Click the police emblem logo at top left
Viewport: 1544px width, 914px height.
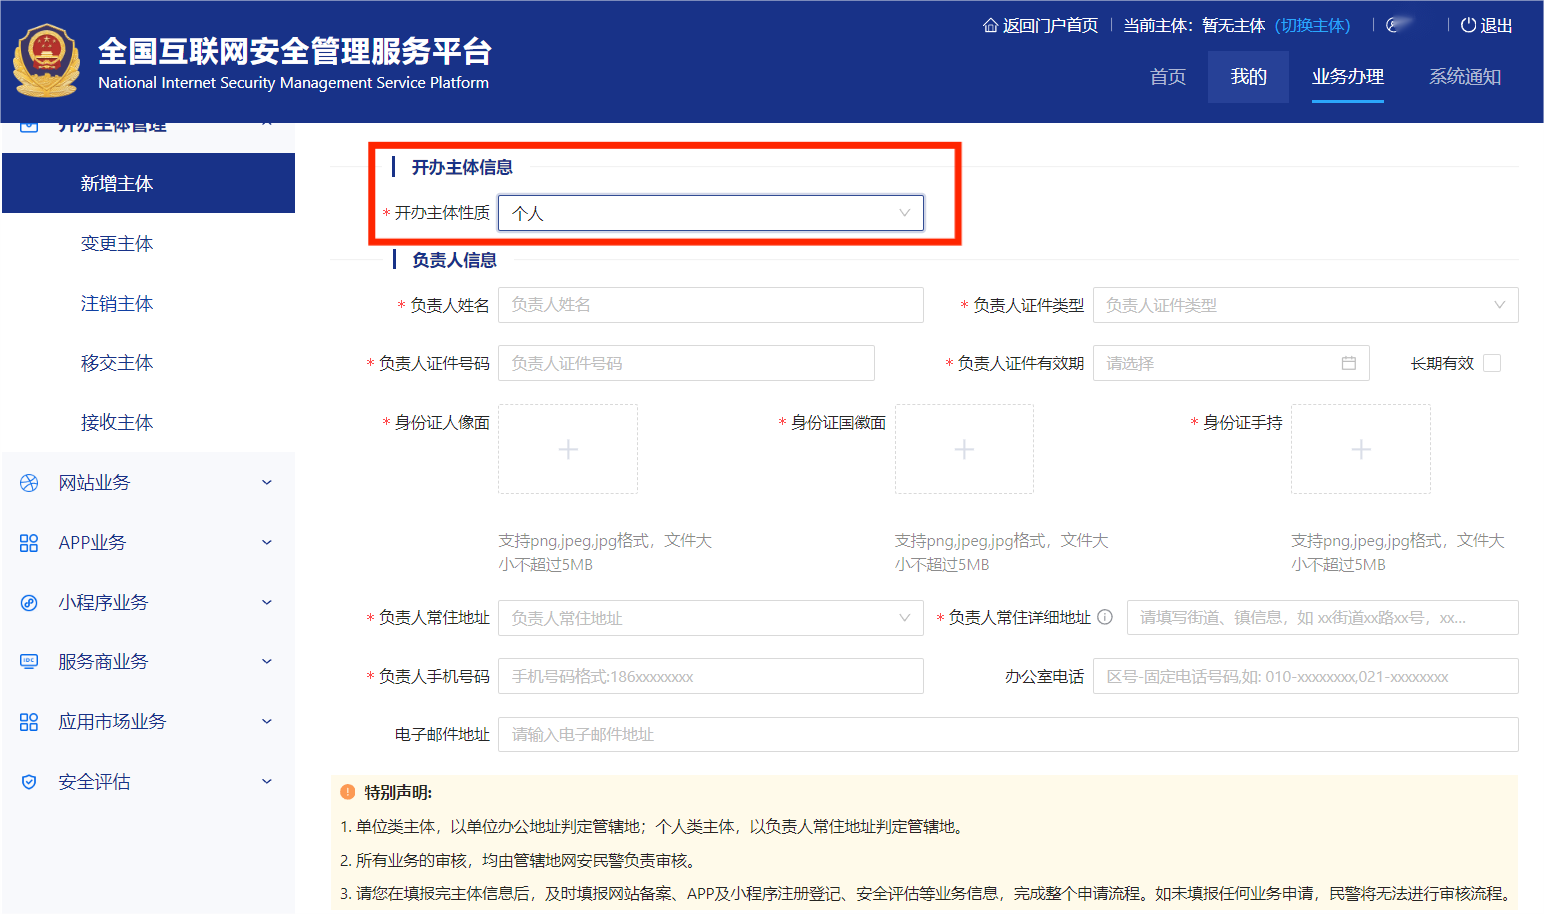(x=46, y=60)
